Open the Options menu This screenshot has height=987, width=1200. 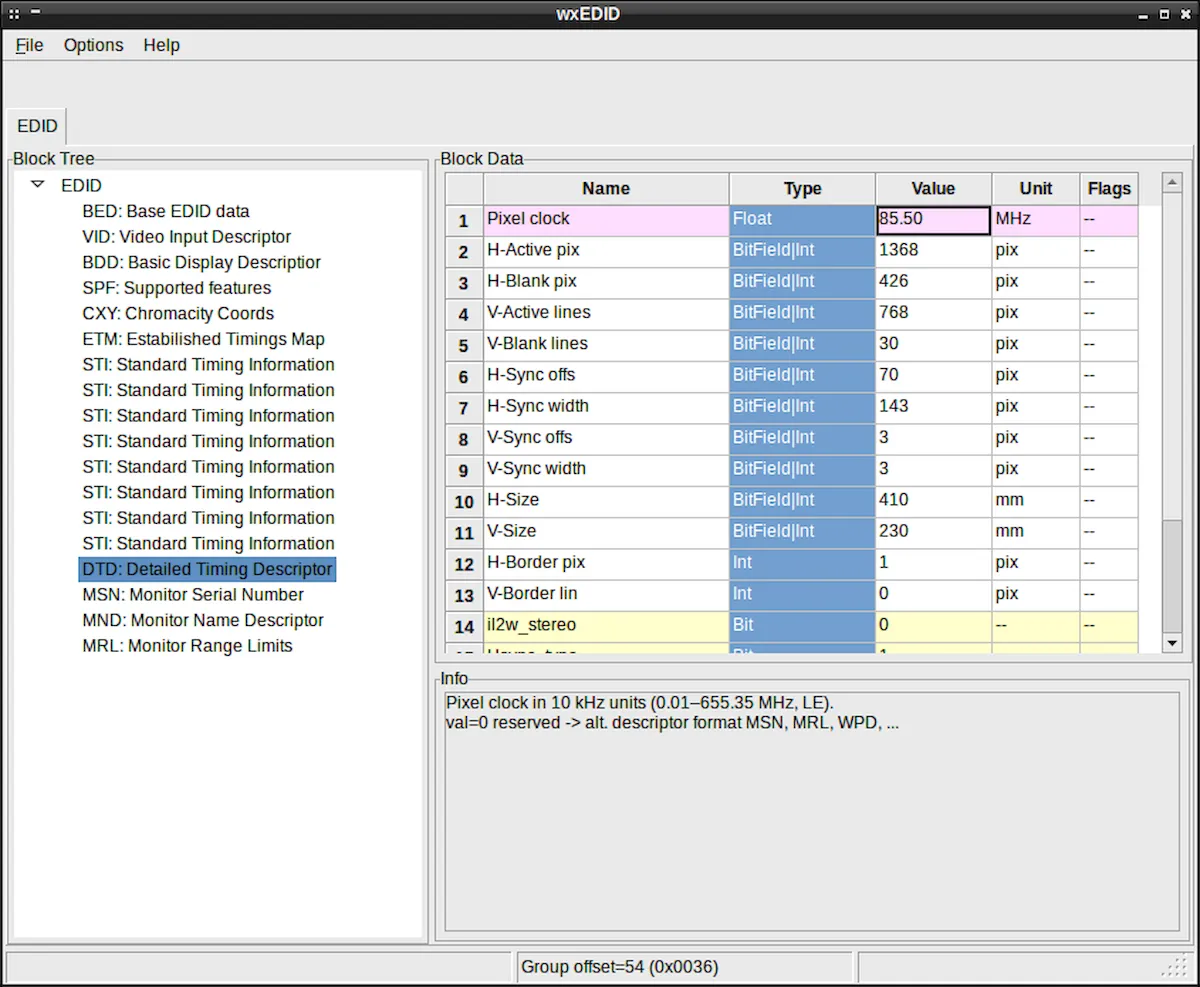coord(94,45)
